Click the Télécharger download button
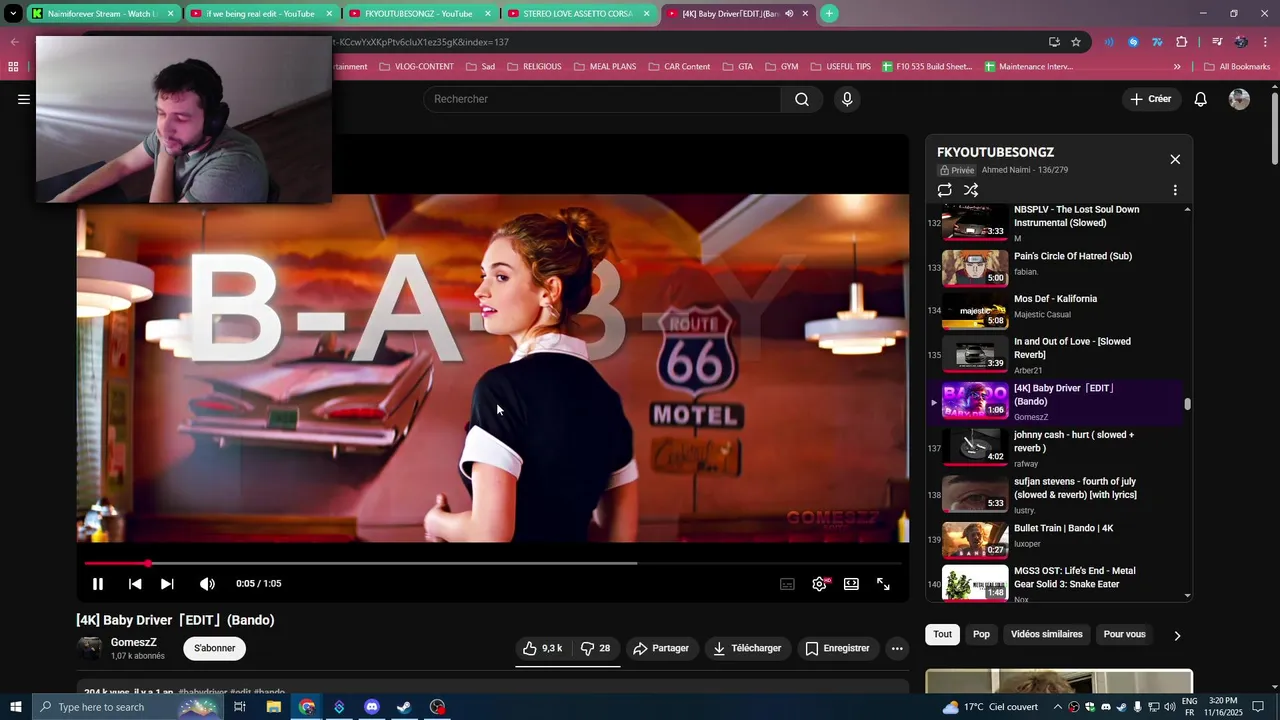Screen dimensions: 1280x720 [746, 648]
